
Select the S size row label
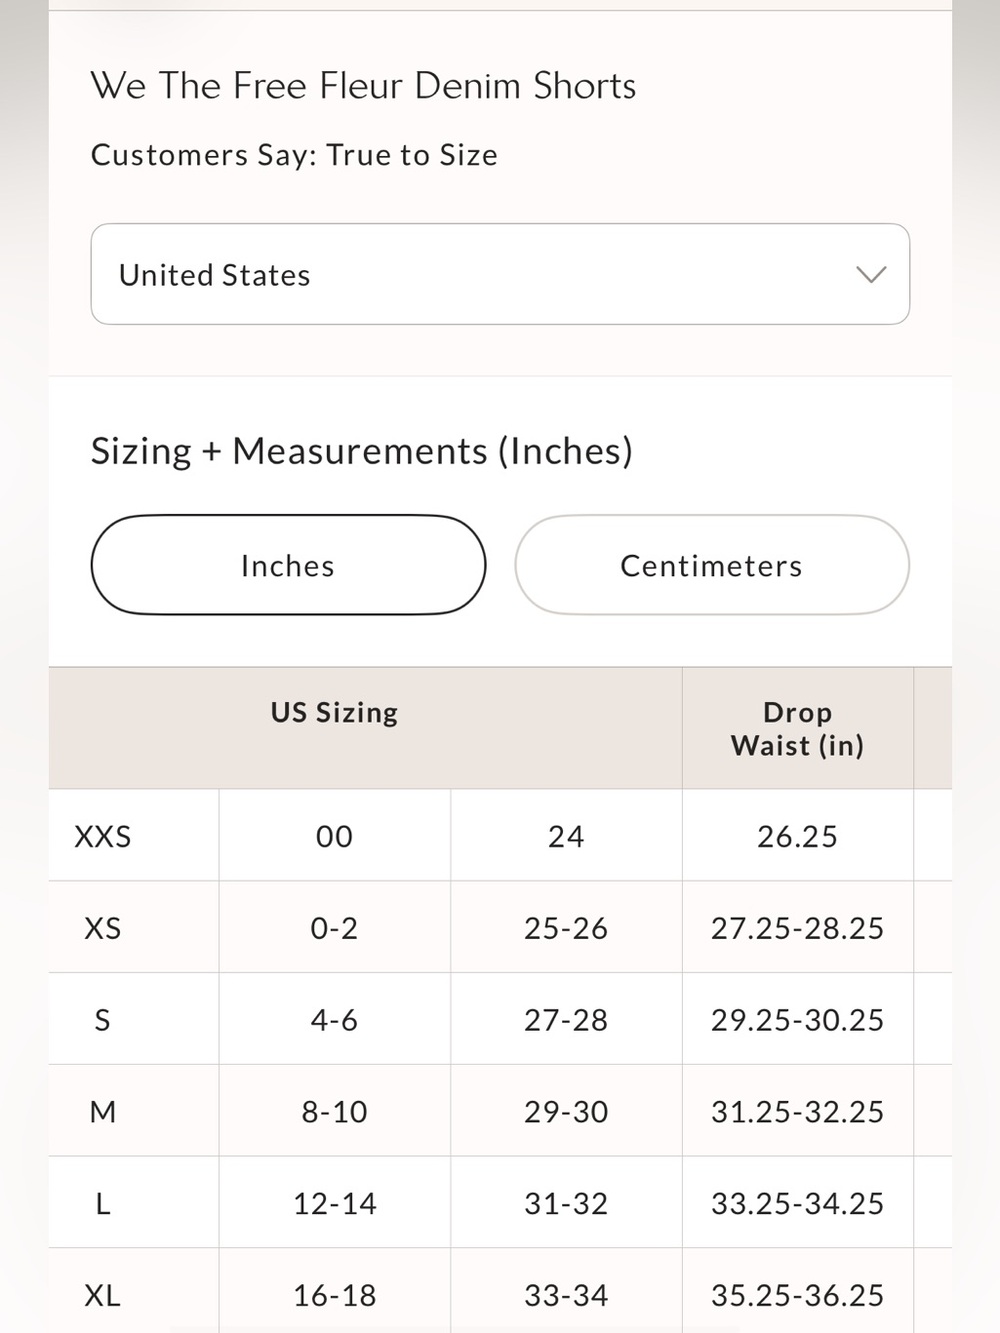[102, 1020]
